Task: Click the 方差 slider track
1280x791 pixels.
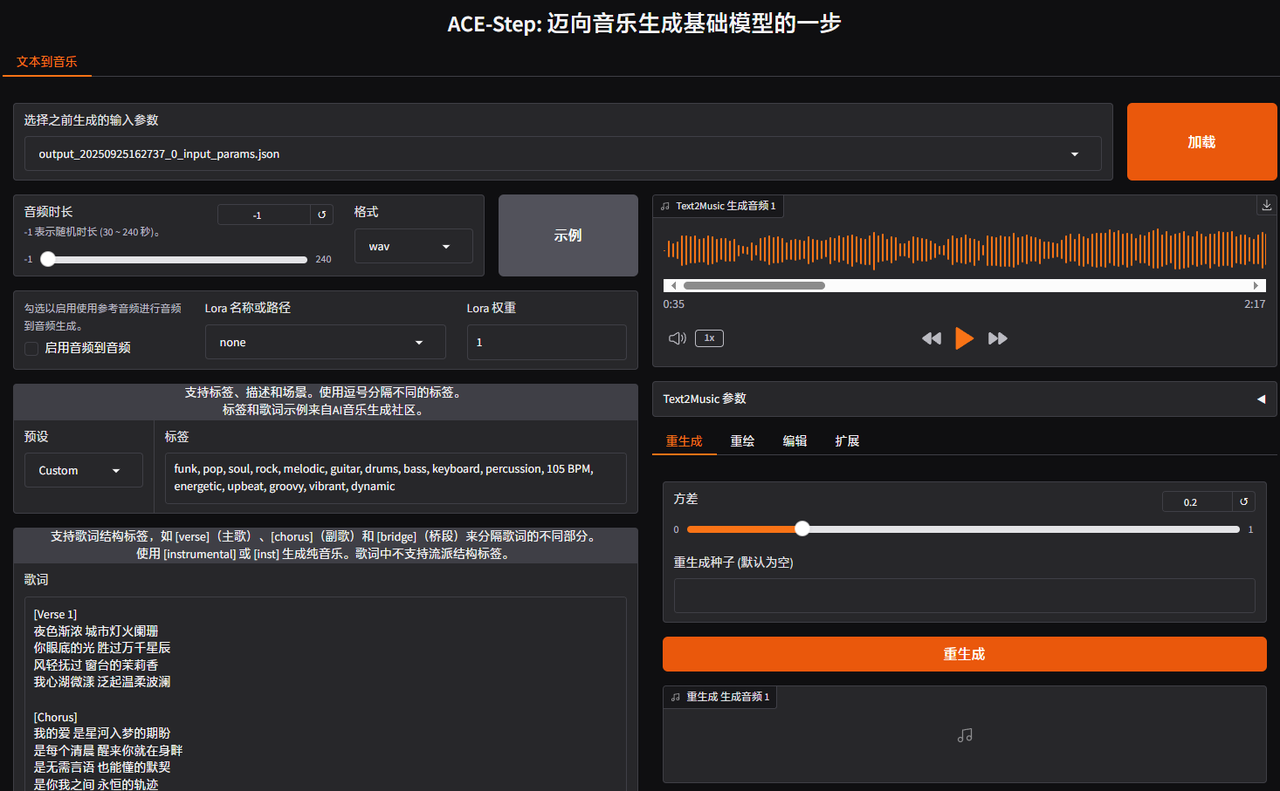Action: click(x=1000, y=529)
